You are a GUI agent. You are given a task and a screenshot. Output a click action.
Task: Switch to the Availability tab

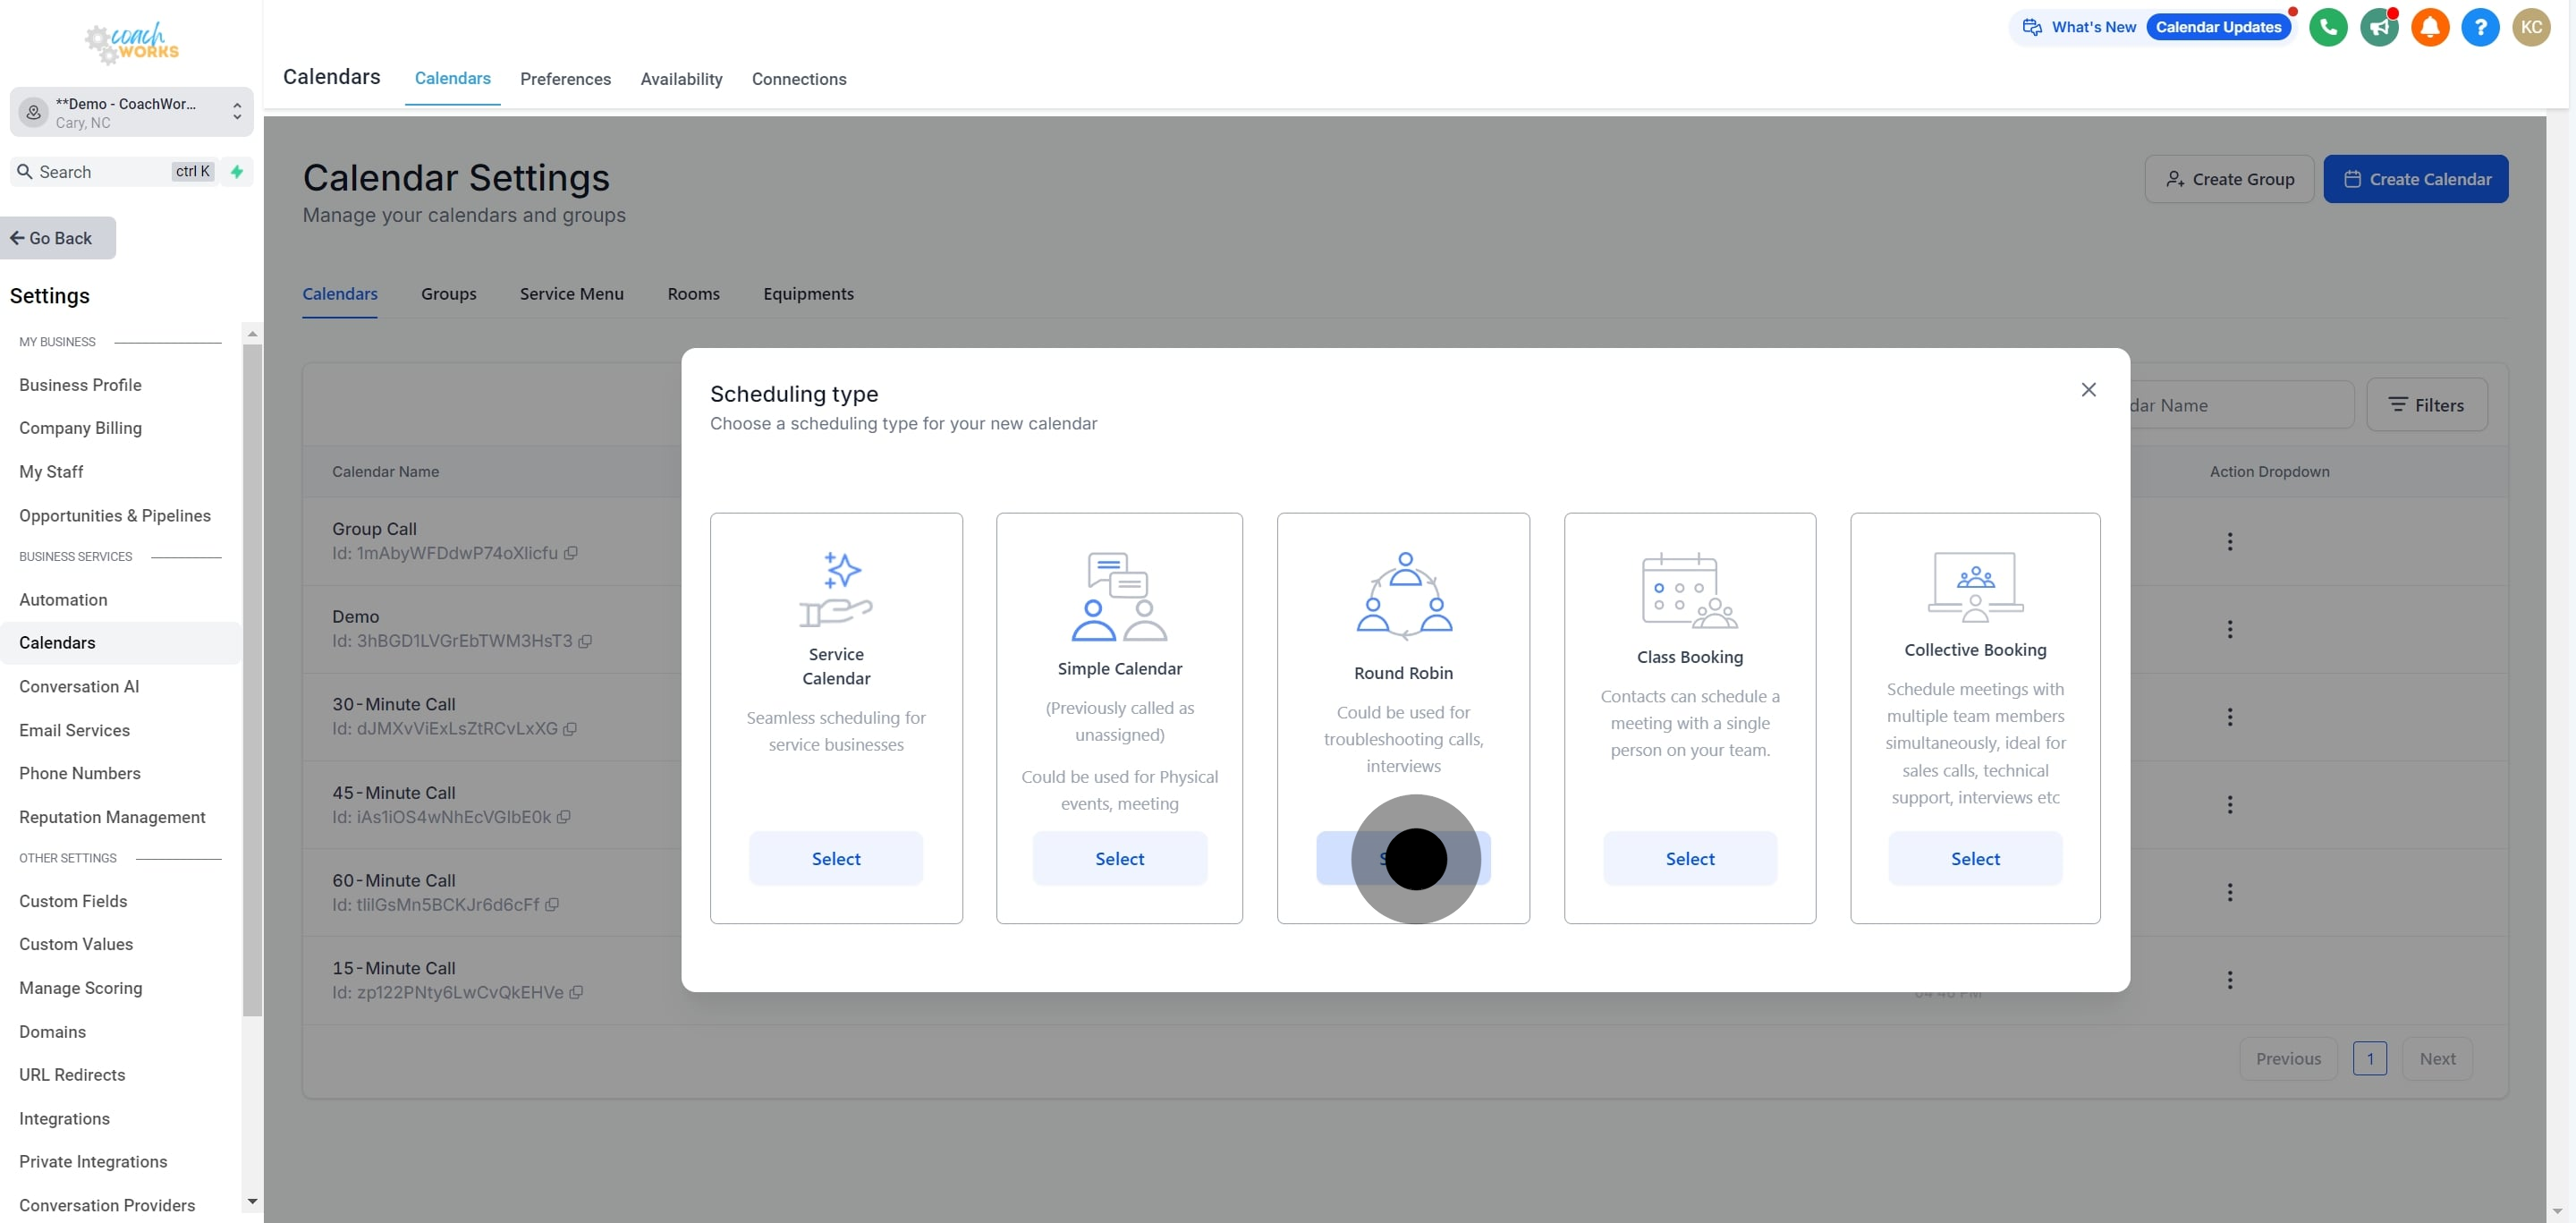[x=681, y=79]
